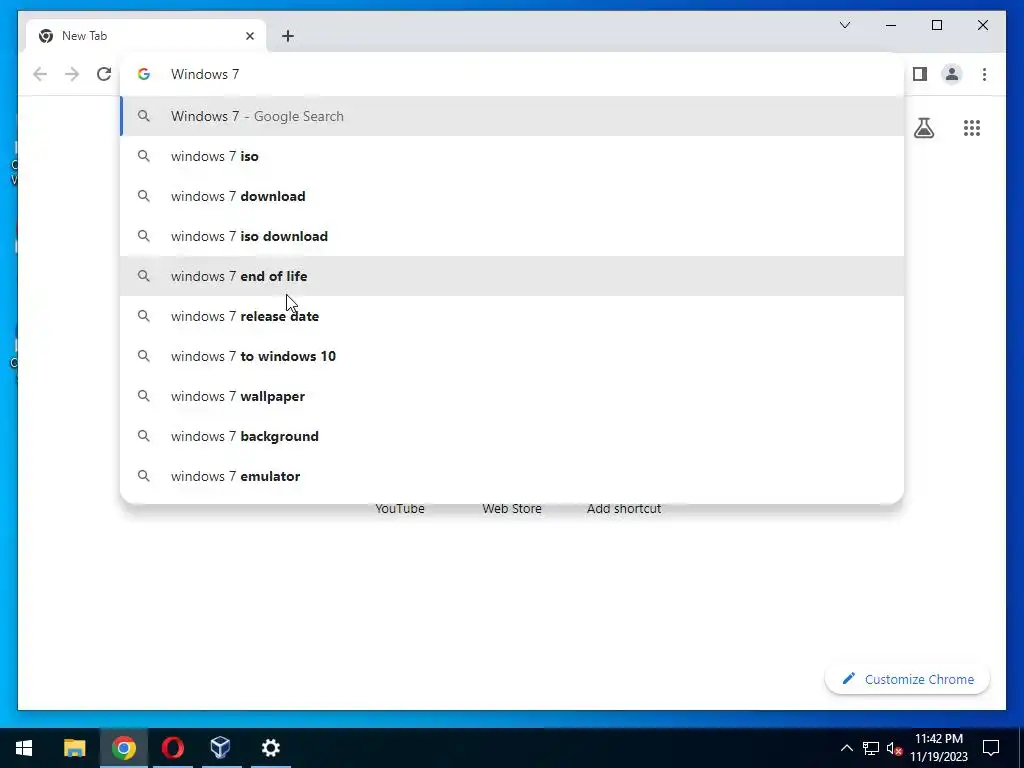Minimize the Chrome window

(x=891, y=25)
